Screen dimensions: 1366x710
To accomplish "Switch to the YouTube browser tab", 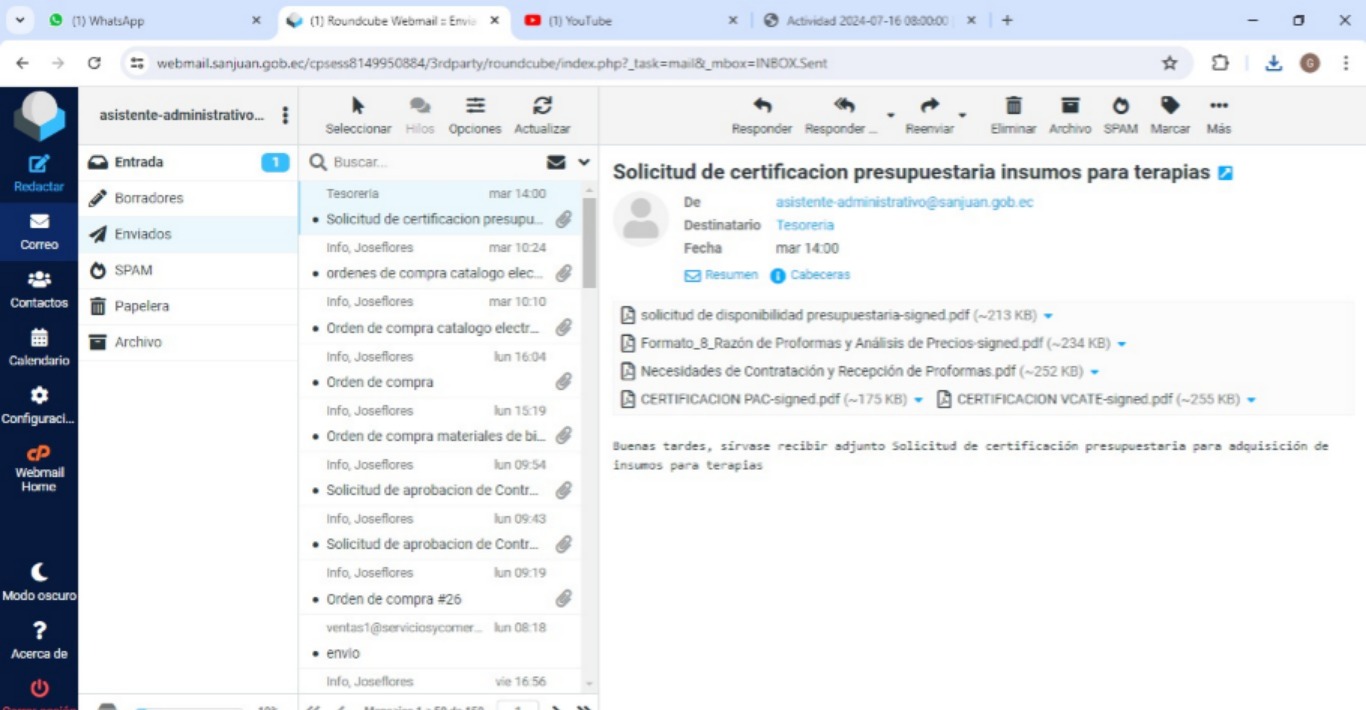I will [x=580, y=20].
